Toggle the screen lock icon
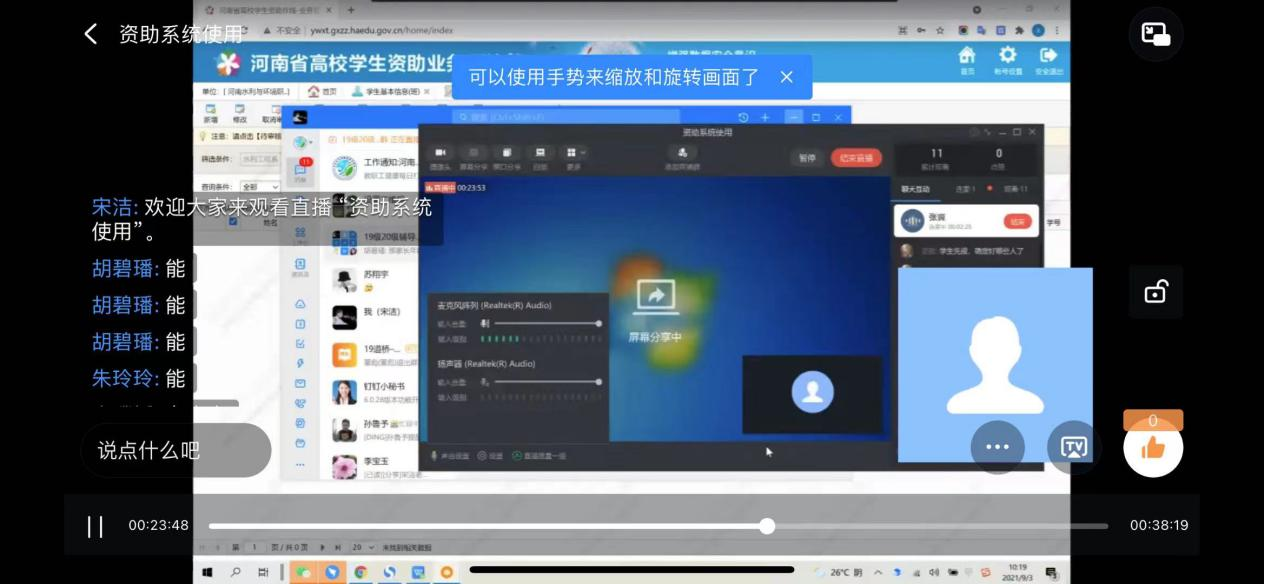Screen dimensions: 1264x584 coord(1155,292)
